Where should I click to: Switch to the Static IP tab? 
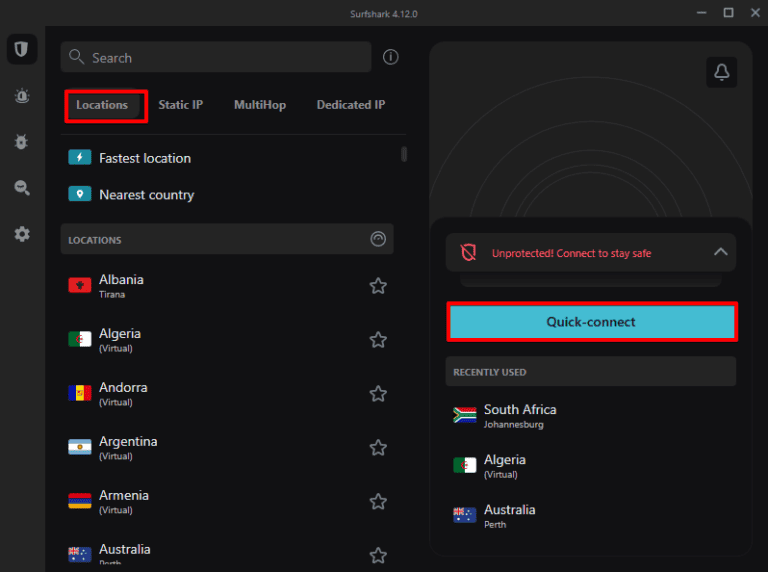[x=180, y=105]
